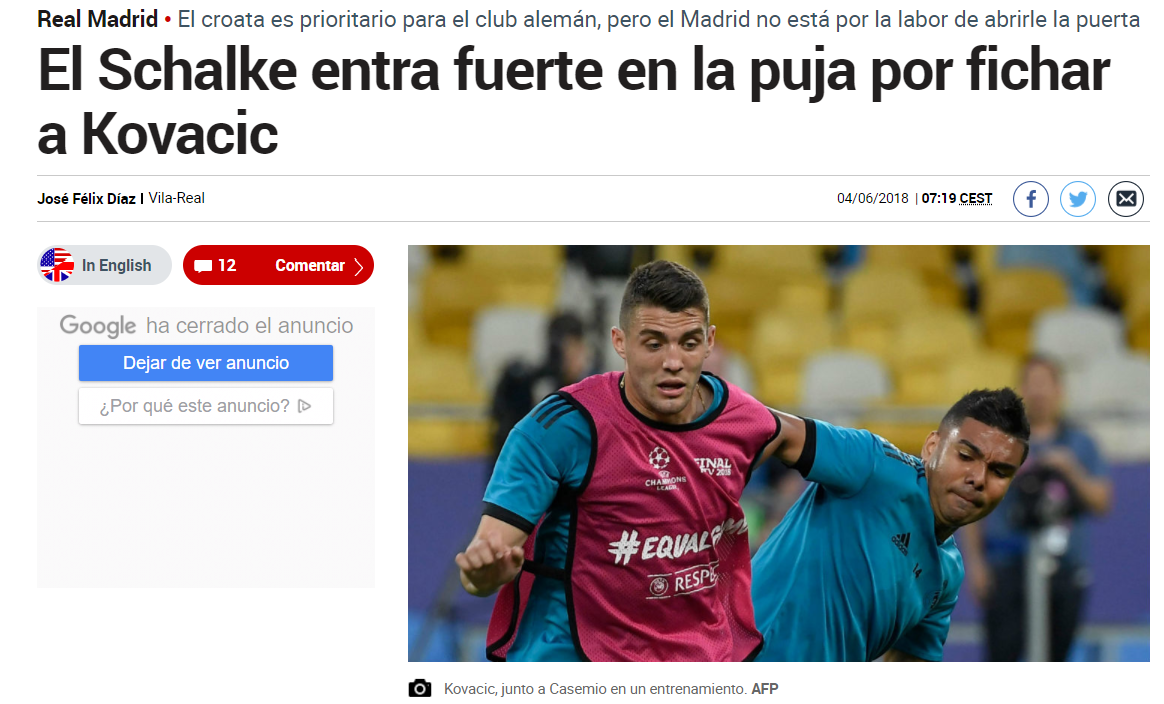Screen dimensions: 1164x704
Task: Click the 12 comments count
Action: pos(227,265)
